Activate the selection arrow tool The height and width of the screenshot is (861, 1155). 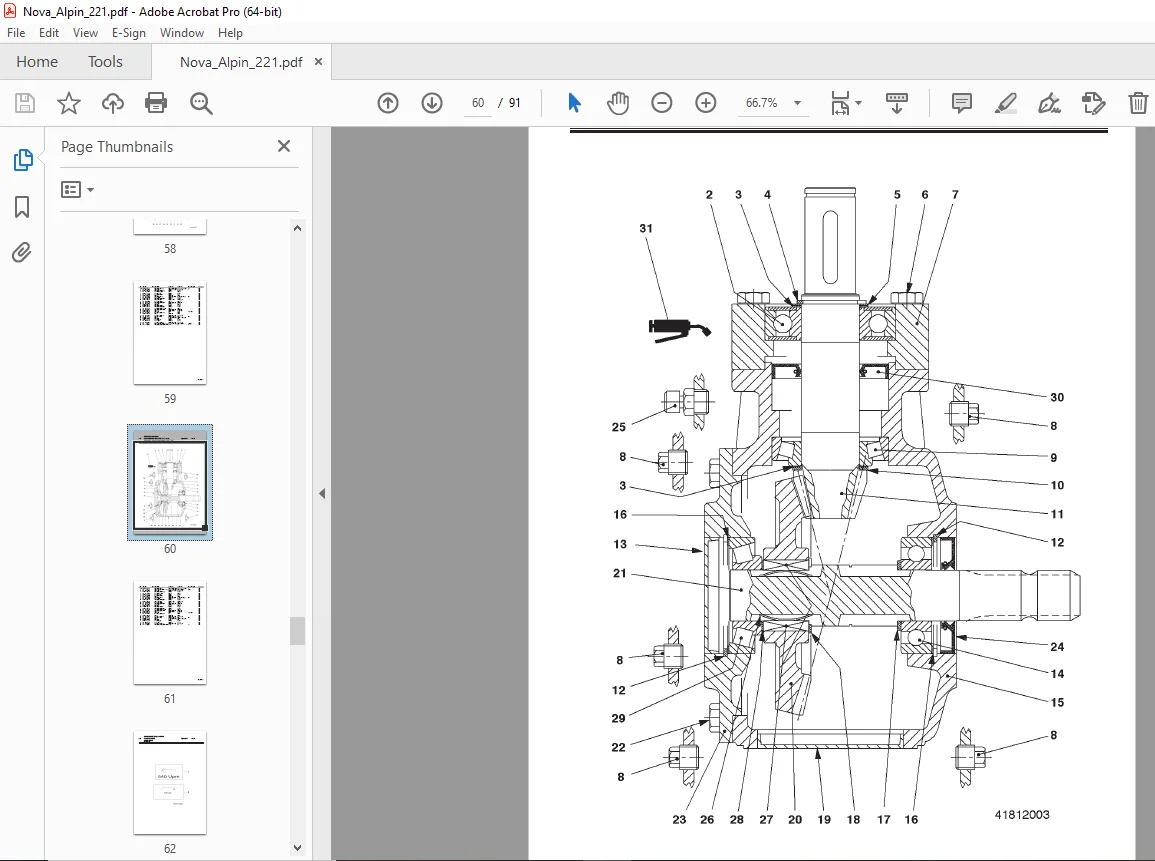575,103
